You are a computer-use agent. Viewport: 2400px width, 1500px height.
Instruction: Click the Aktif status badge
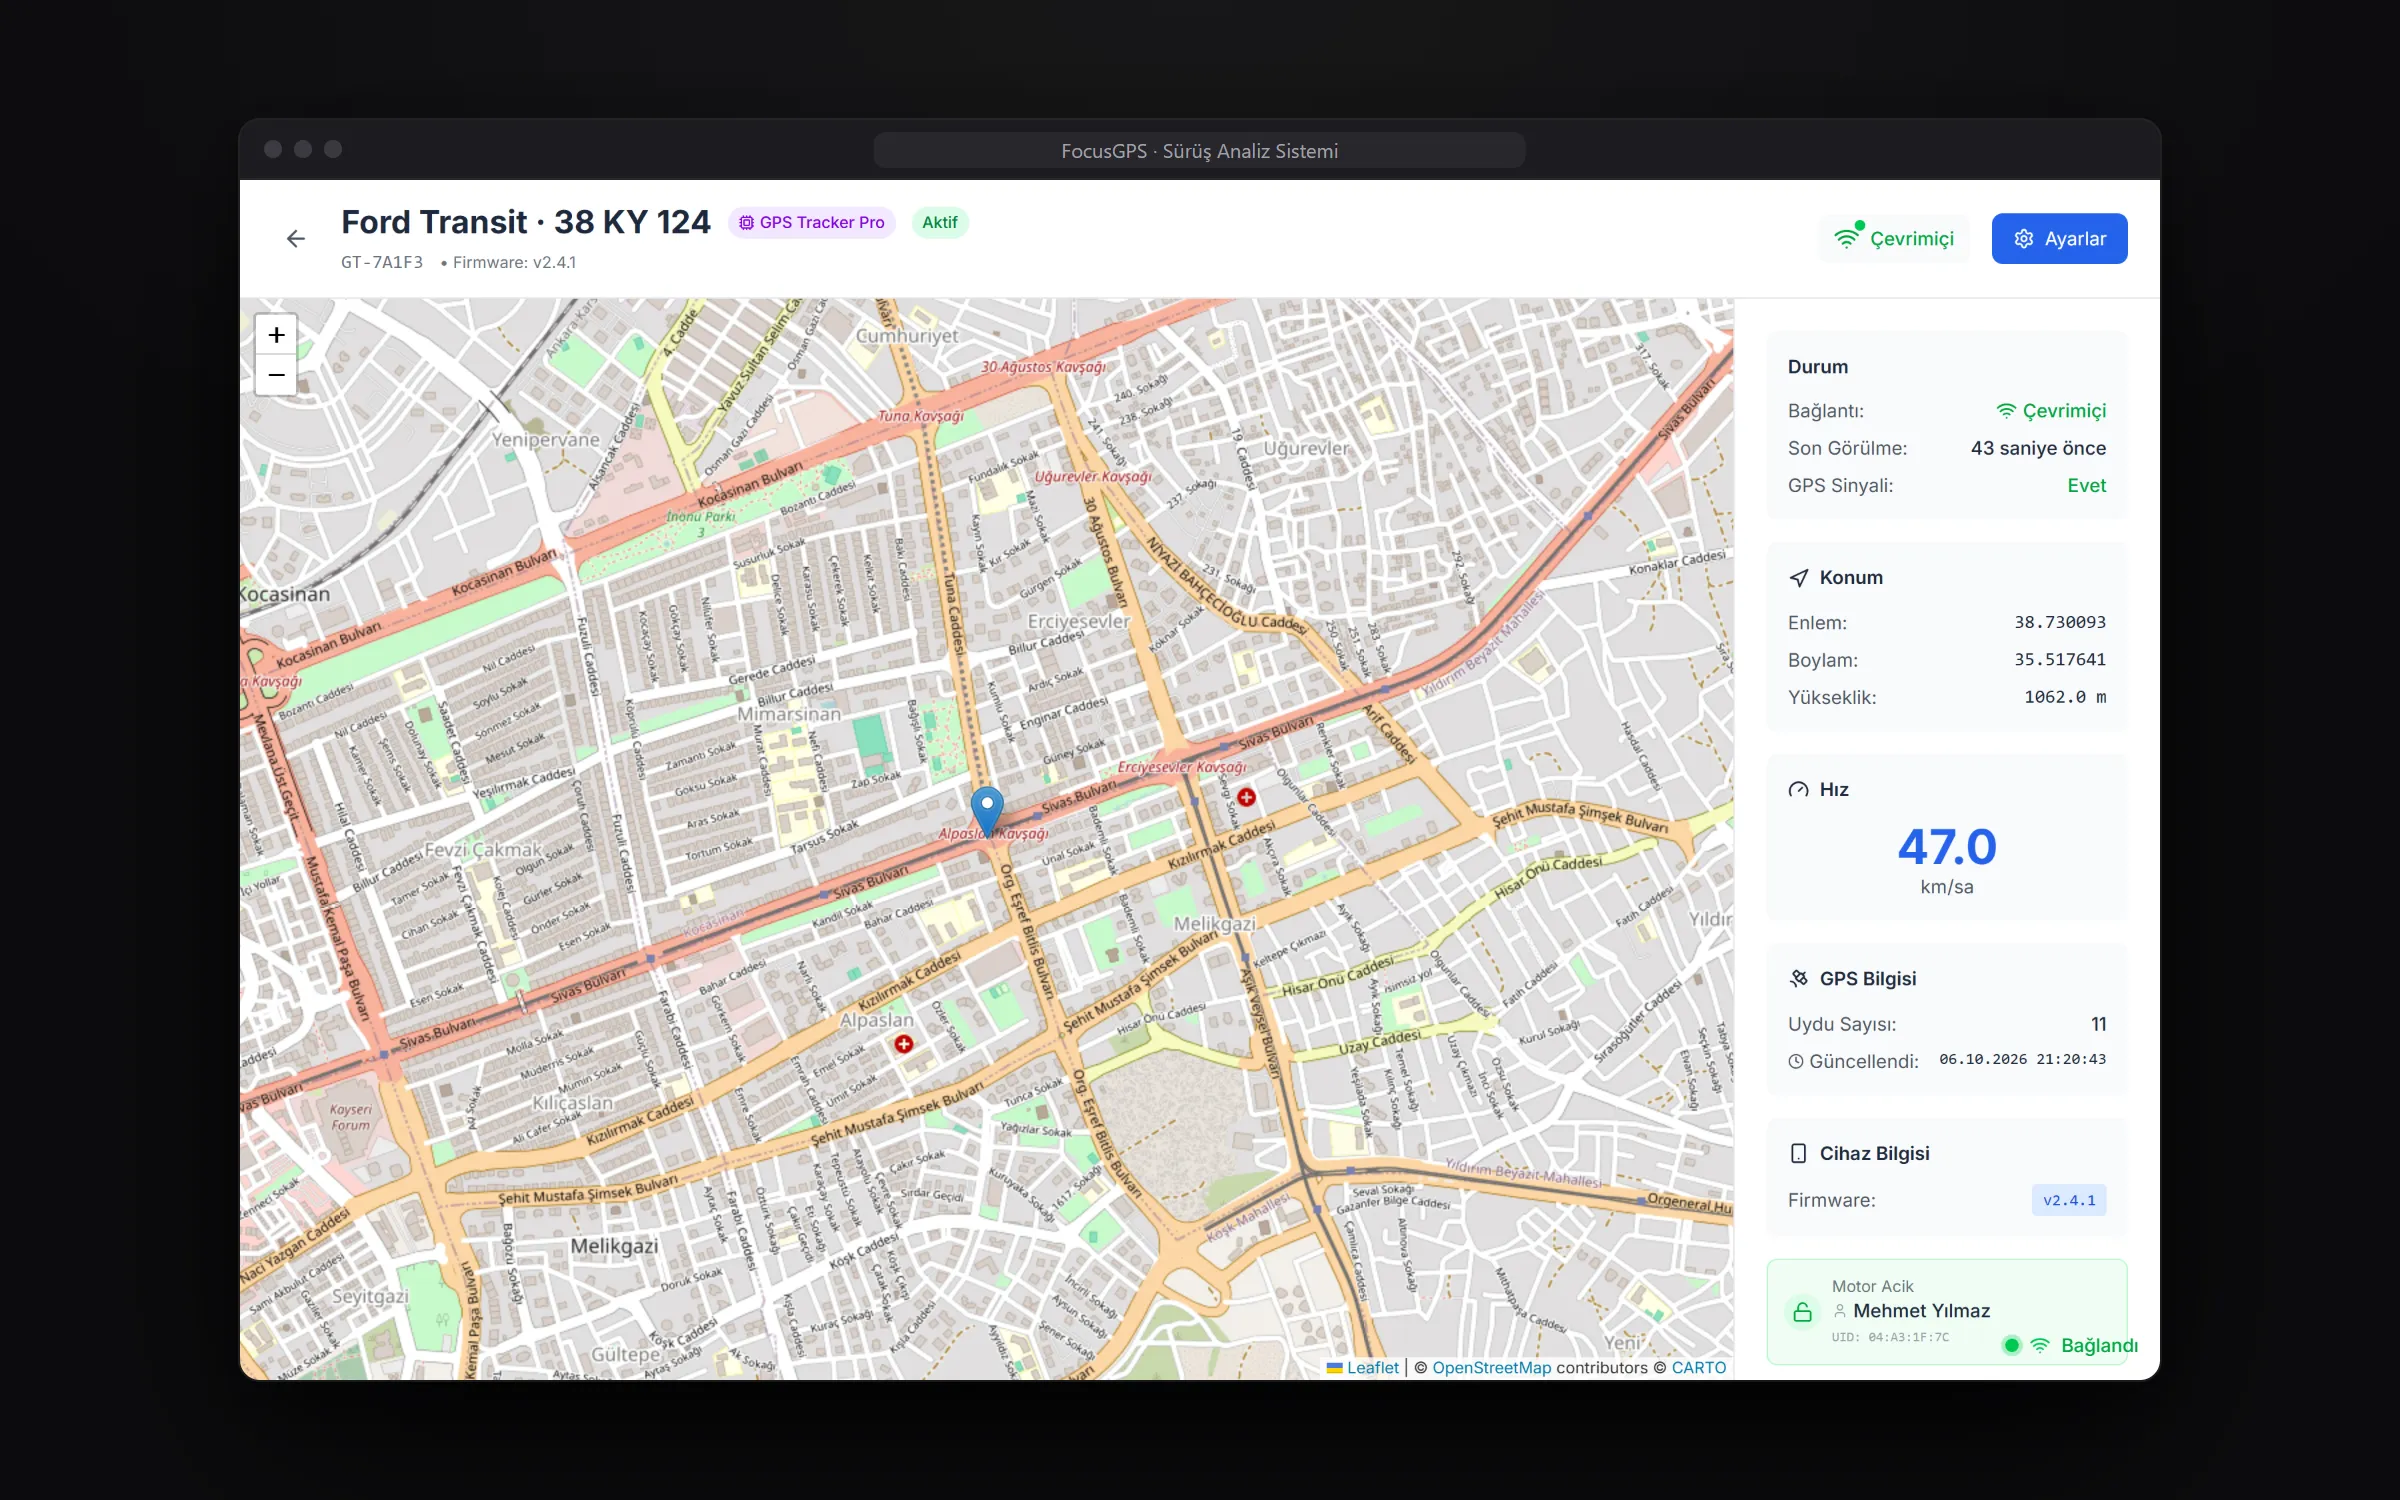(x=939, y=222)
